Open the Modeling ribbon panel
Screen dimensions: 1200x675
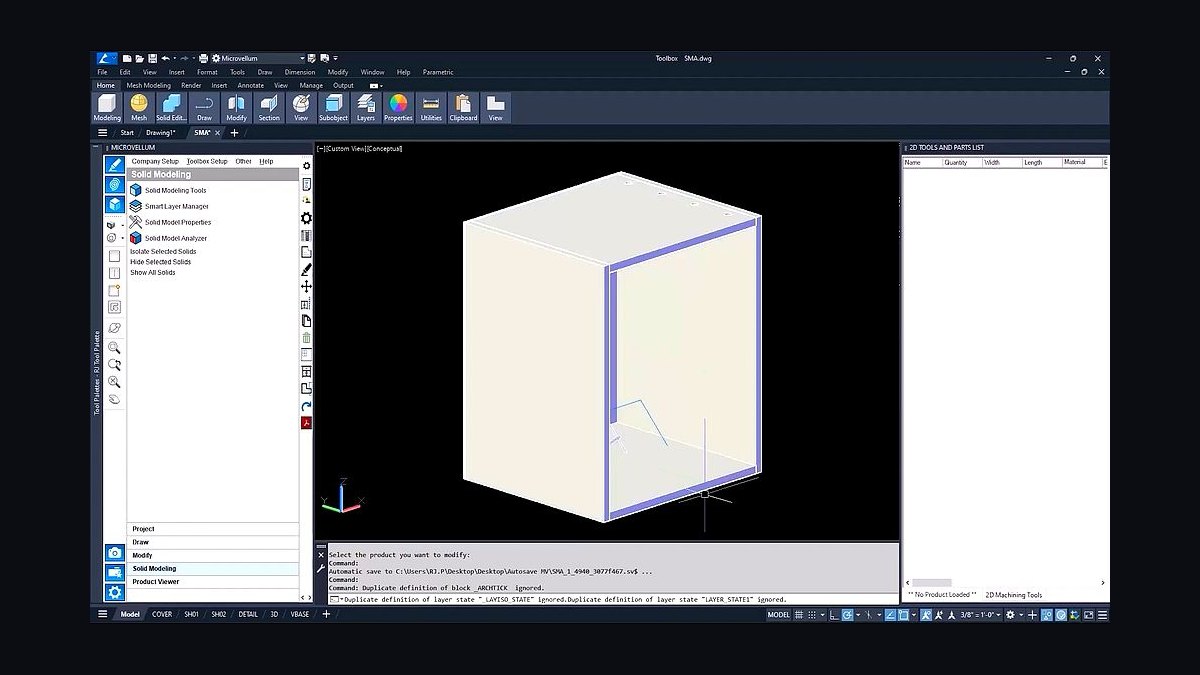[x=107, y=107]
